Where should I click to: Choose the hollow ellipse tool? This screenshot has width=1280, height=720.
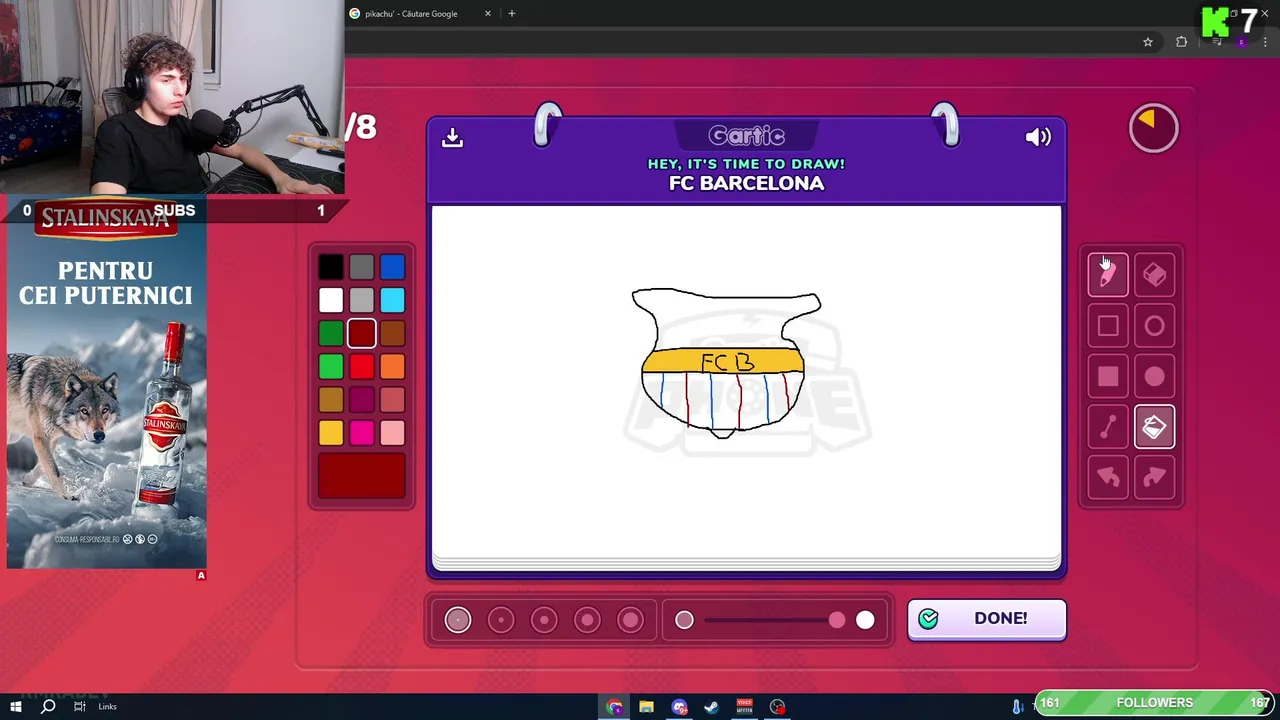pos(1155,326)
